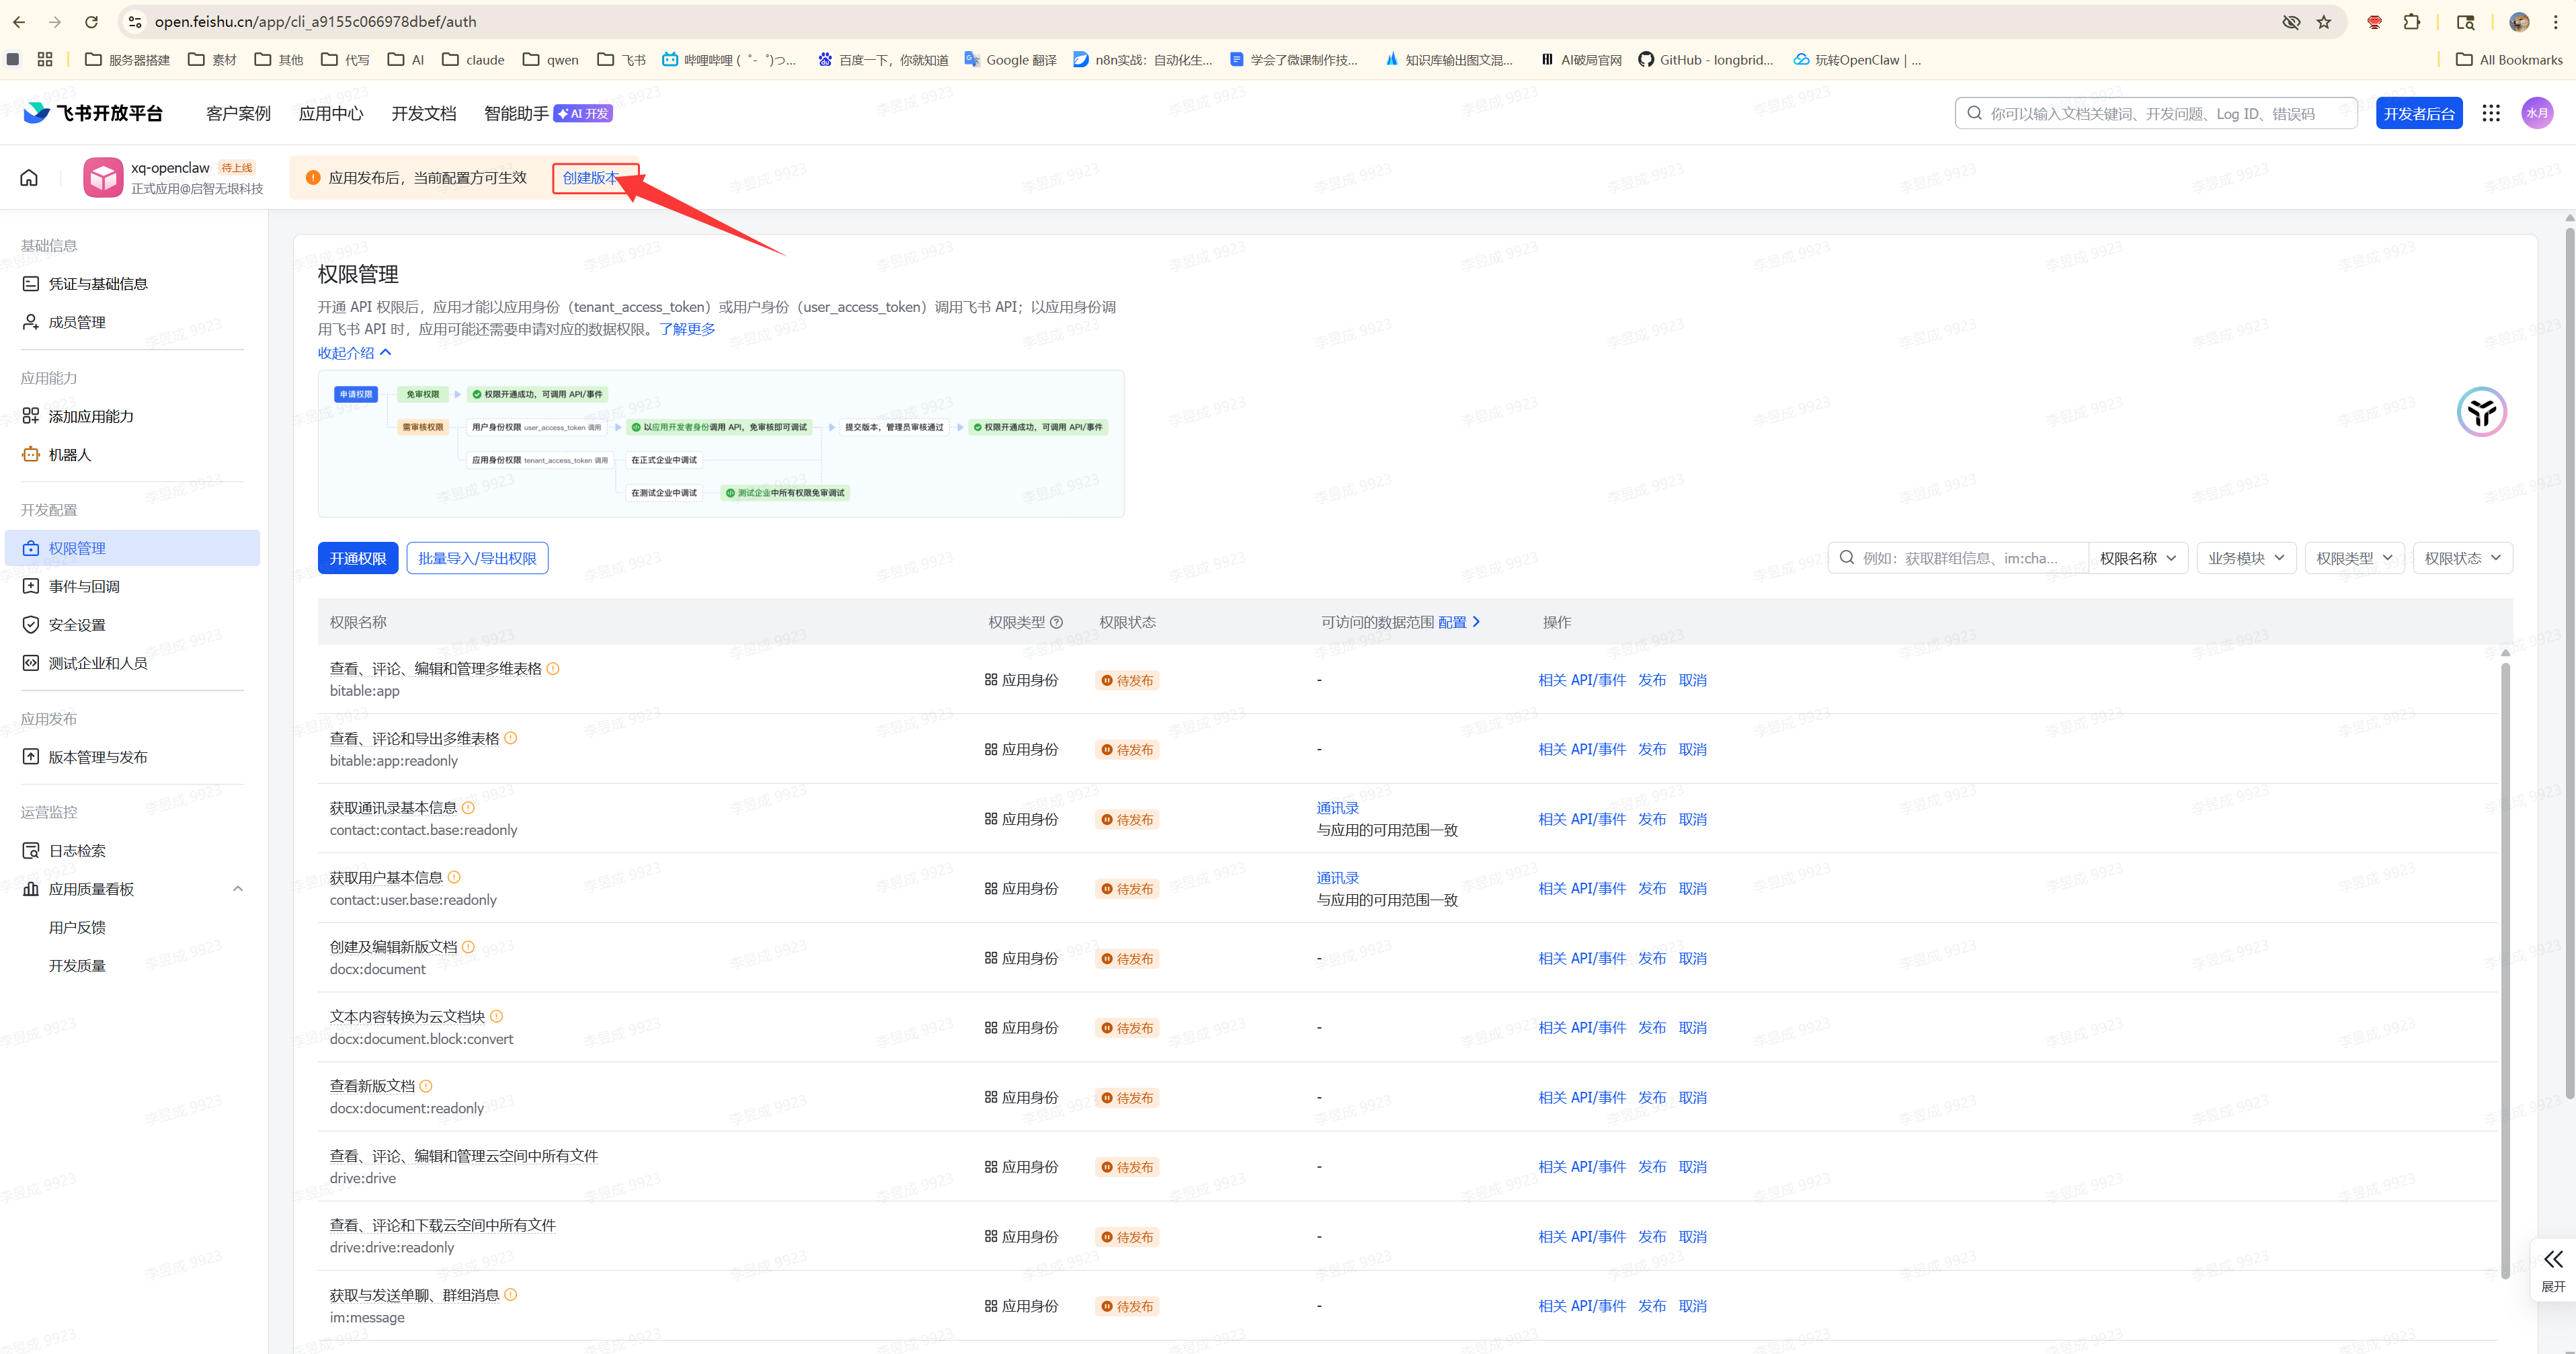The height and width of the screenshot is (1354, 2576).
Task: Click the info icon beside 文本内容转换为云文档块
Action: tap(497, 1017)
